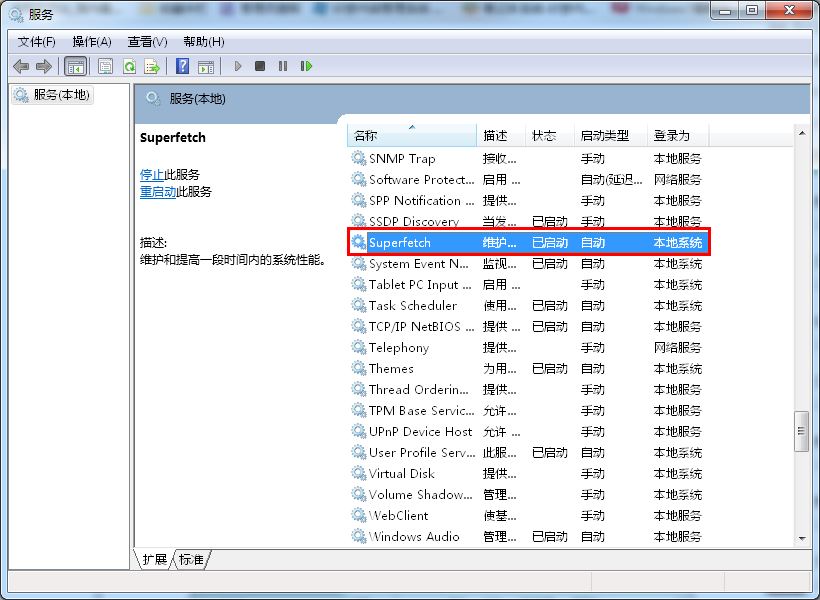The width and height of the screenshot is (820, 600).
Task: Select the Thread Ordering gear icon
Action: pos(358,389)
